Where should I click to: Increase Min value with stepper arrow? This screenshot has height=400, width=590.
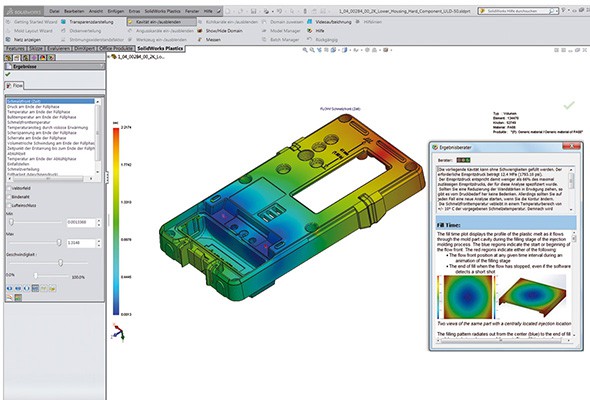(x=99, y=221)
